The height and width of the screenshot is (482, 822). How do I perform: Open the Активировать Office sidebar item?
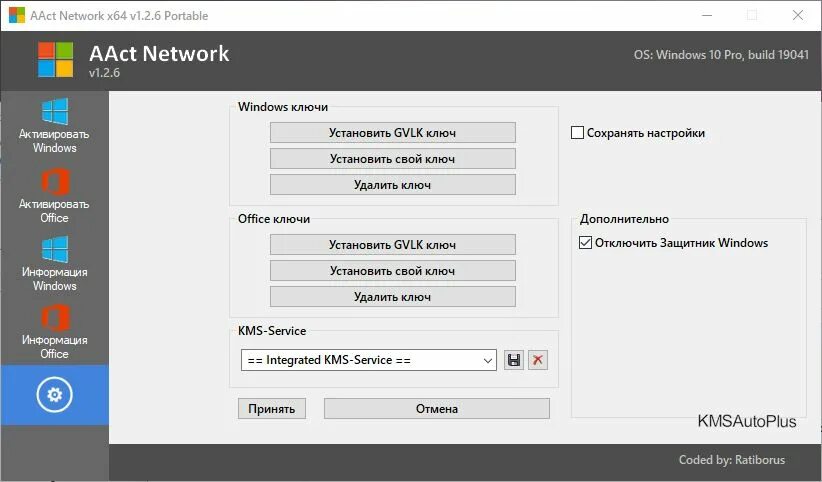(55, 195)
